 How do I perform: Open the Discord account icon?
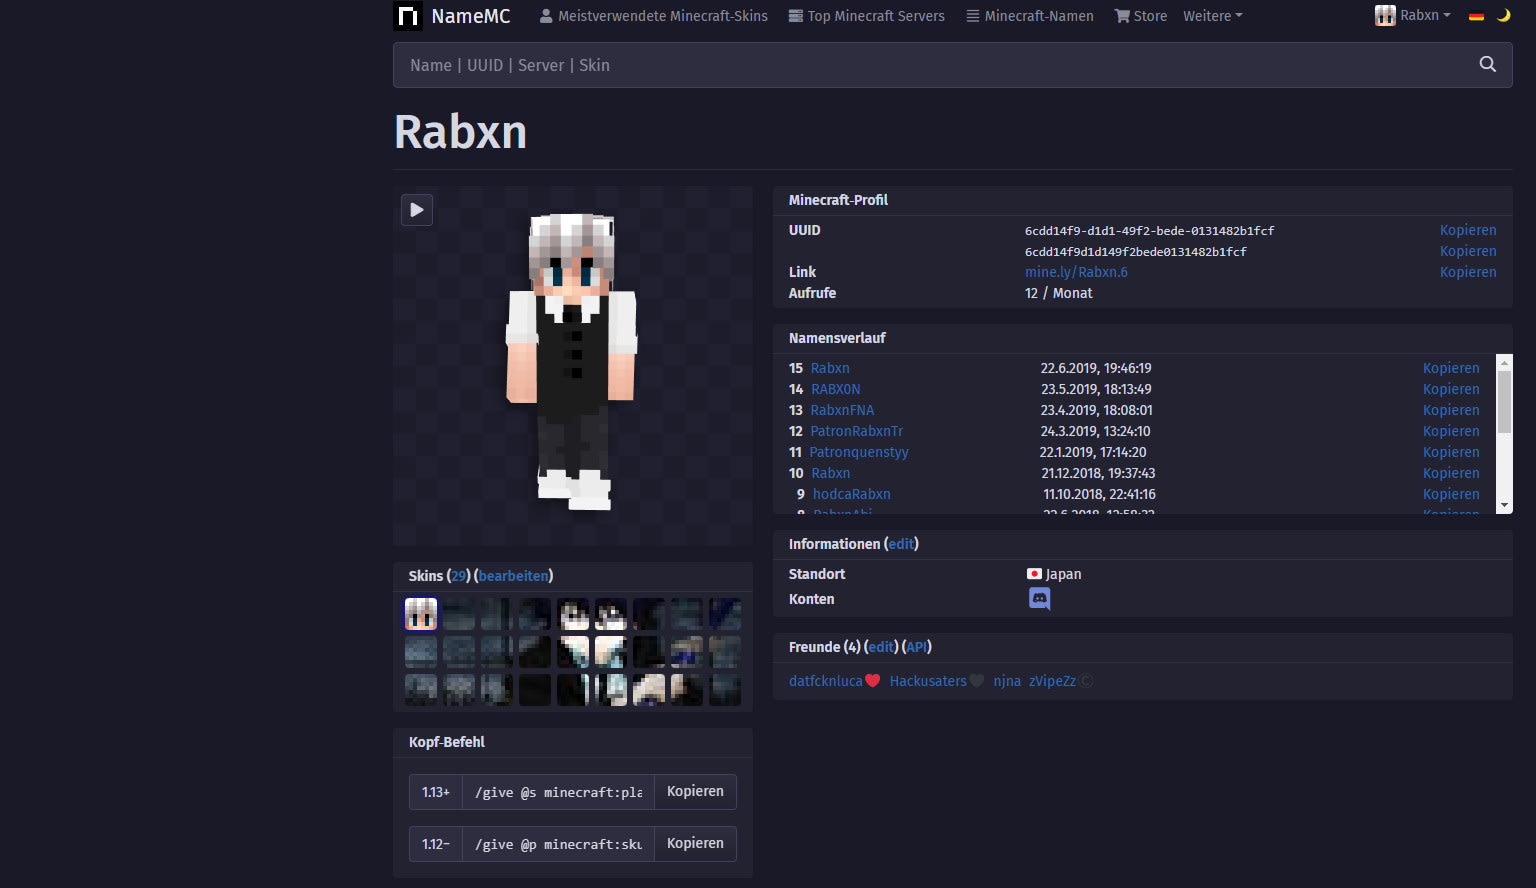[1039, 599]
